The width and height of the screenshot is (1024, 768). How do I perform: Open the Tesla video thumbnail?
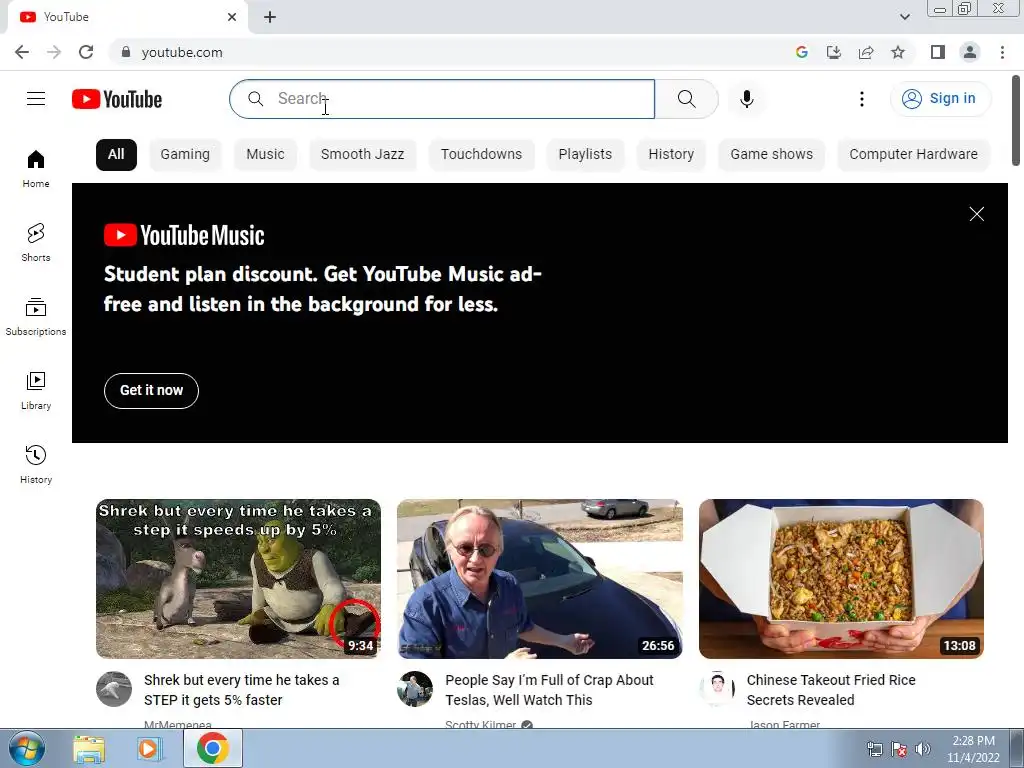click(539, 579)
